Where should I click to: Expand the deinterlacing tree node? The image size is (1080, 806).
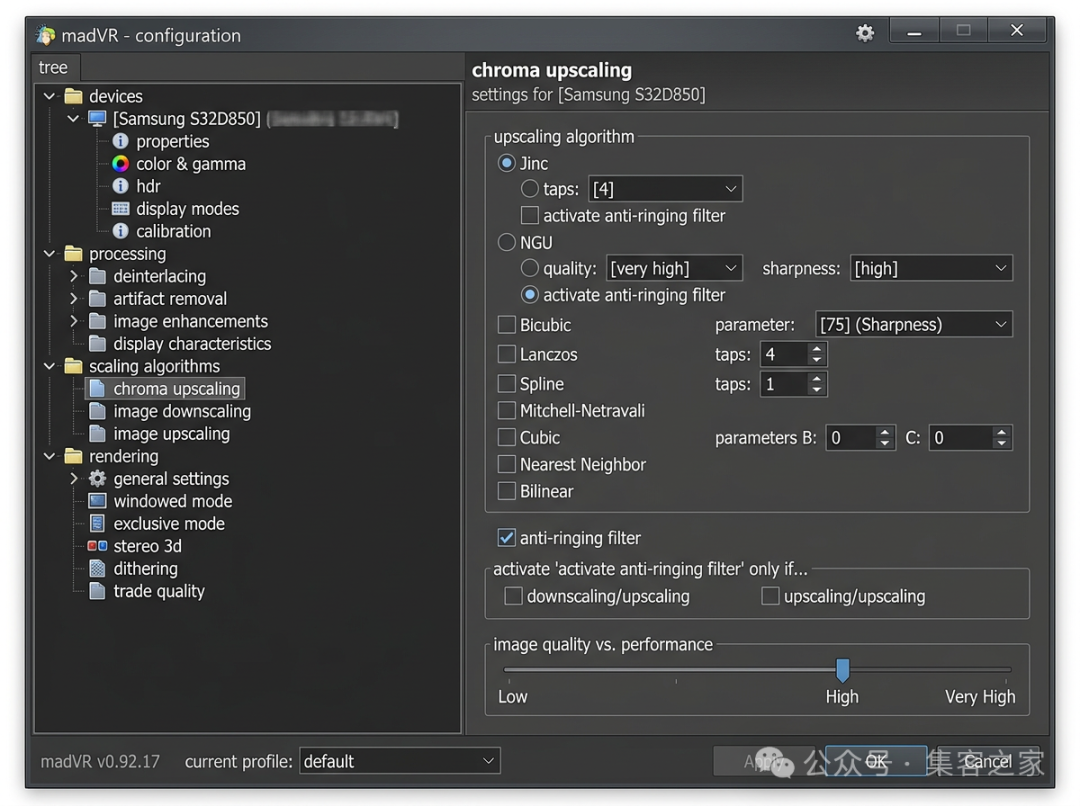pyautogui.click(x=74, y=276)
